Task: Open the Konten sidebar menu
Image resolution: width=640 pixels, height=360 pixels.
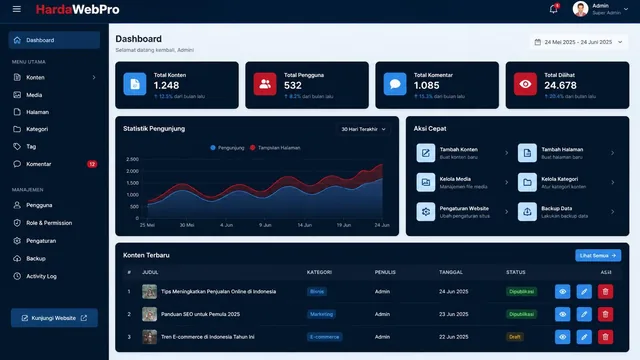Action: 54,77
